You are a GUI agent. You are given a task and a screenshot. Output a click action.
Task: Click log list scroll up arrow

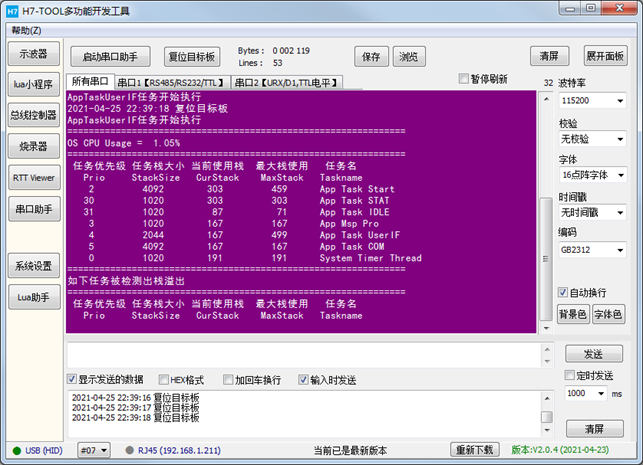547,398
